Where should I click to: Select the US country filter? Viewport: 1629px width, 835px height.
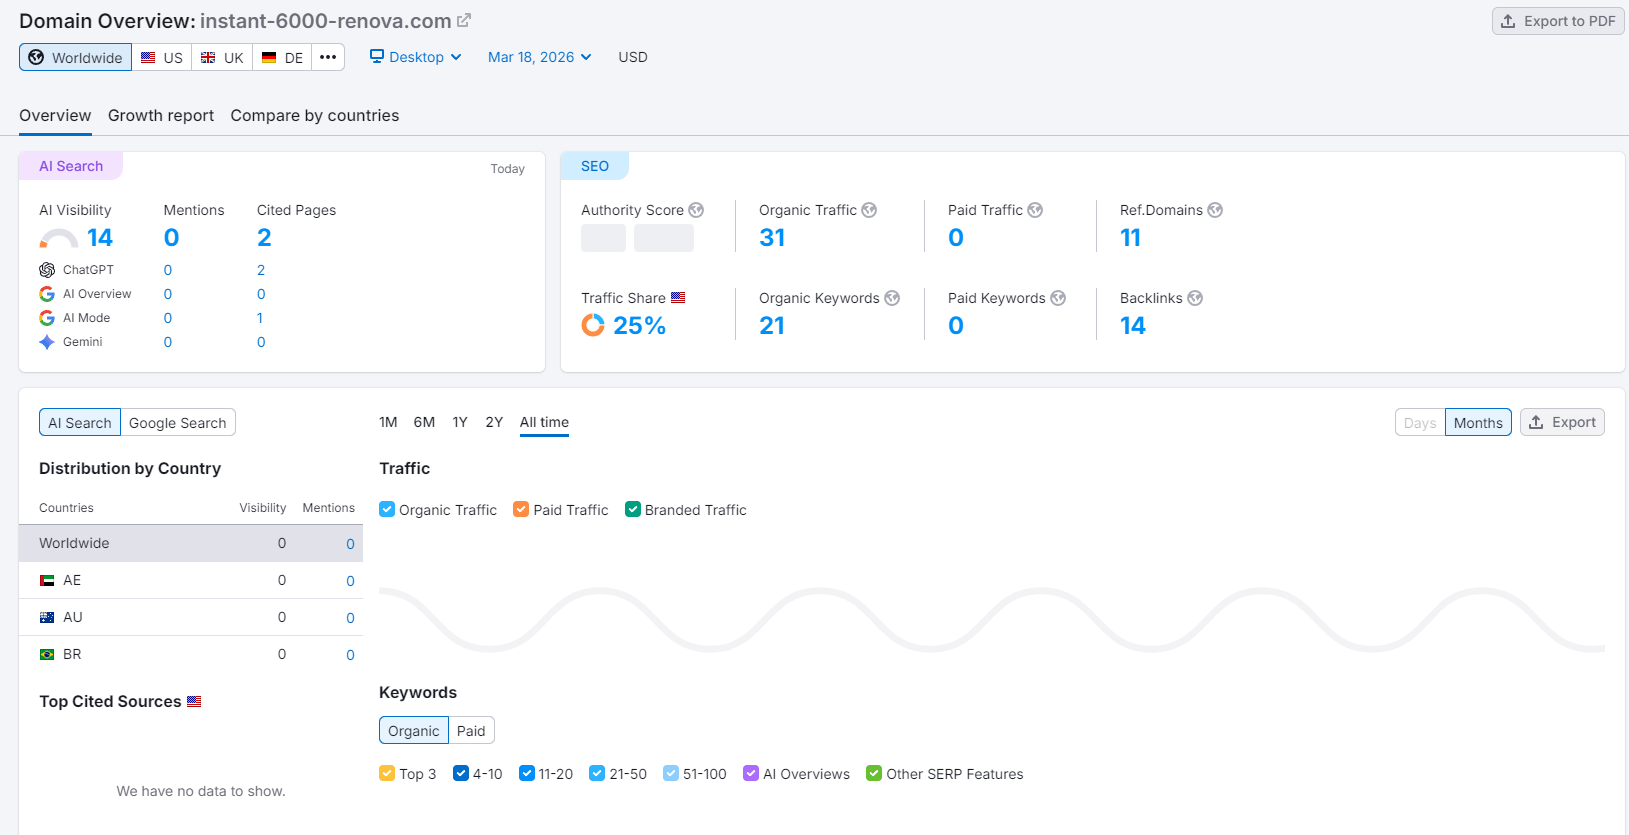click(x=162, y=57)
